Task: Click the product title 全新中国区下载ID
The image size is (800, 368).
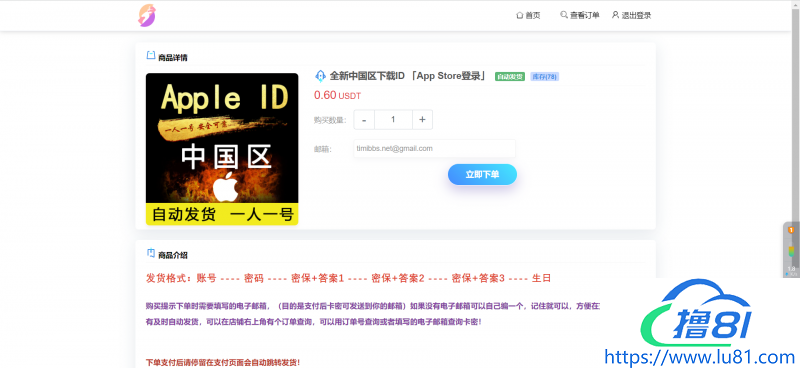Action: 367,76
